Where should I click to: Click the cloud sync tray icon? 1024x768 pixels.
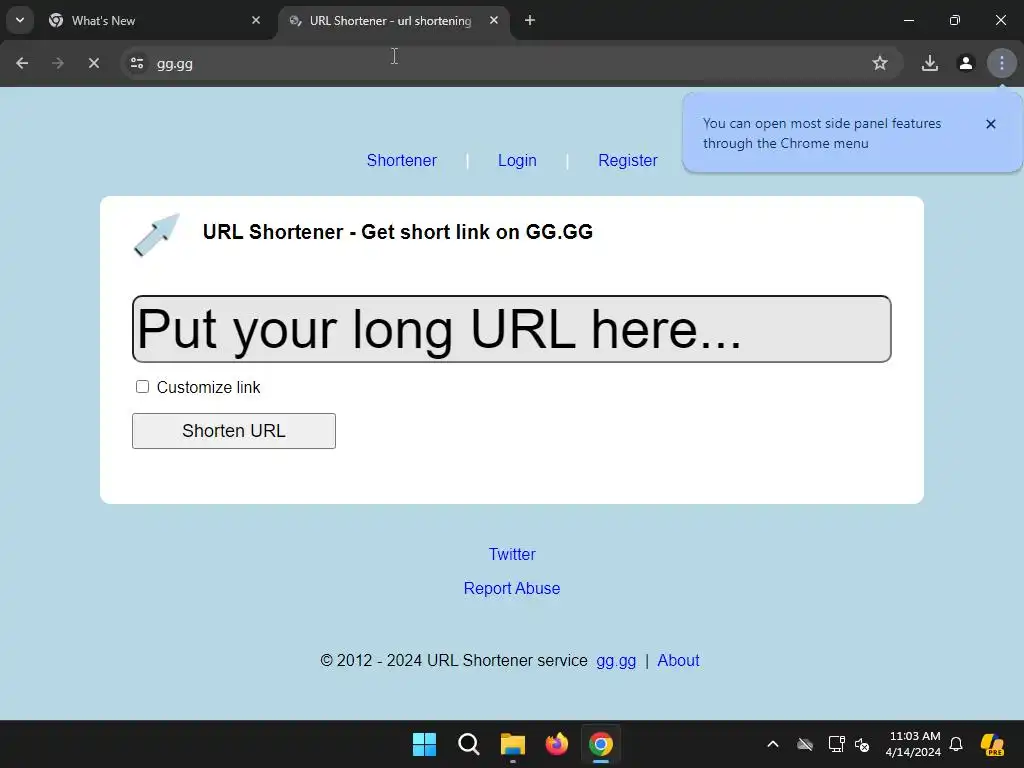(805, 744)
